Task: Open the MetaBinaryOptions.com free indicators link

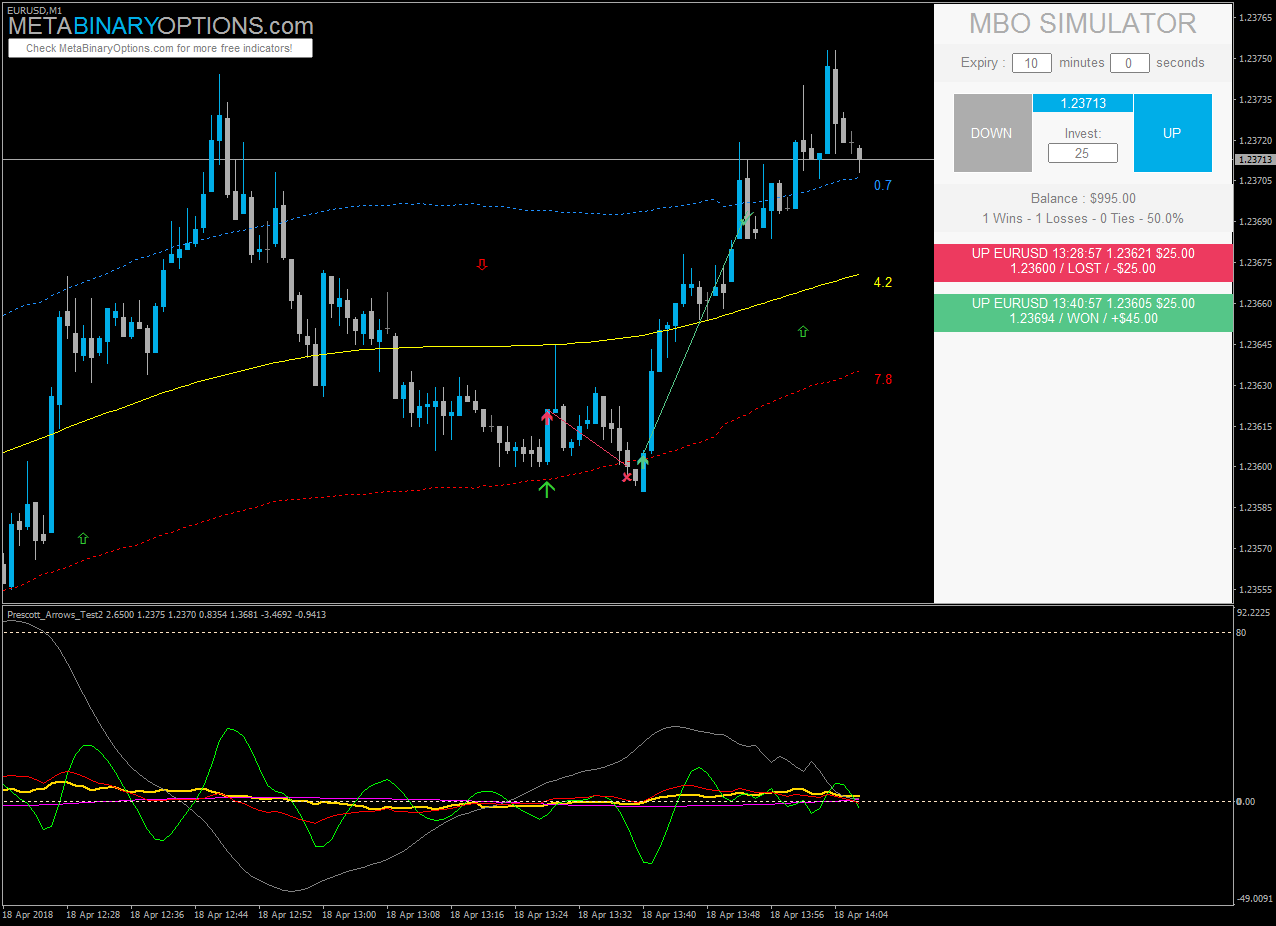Action: (x=160, y=48)
